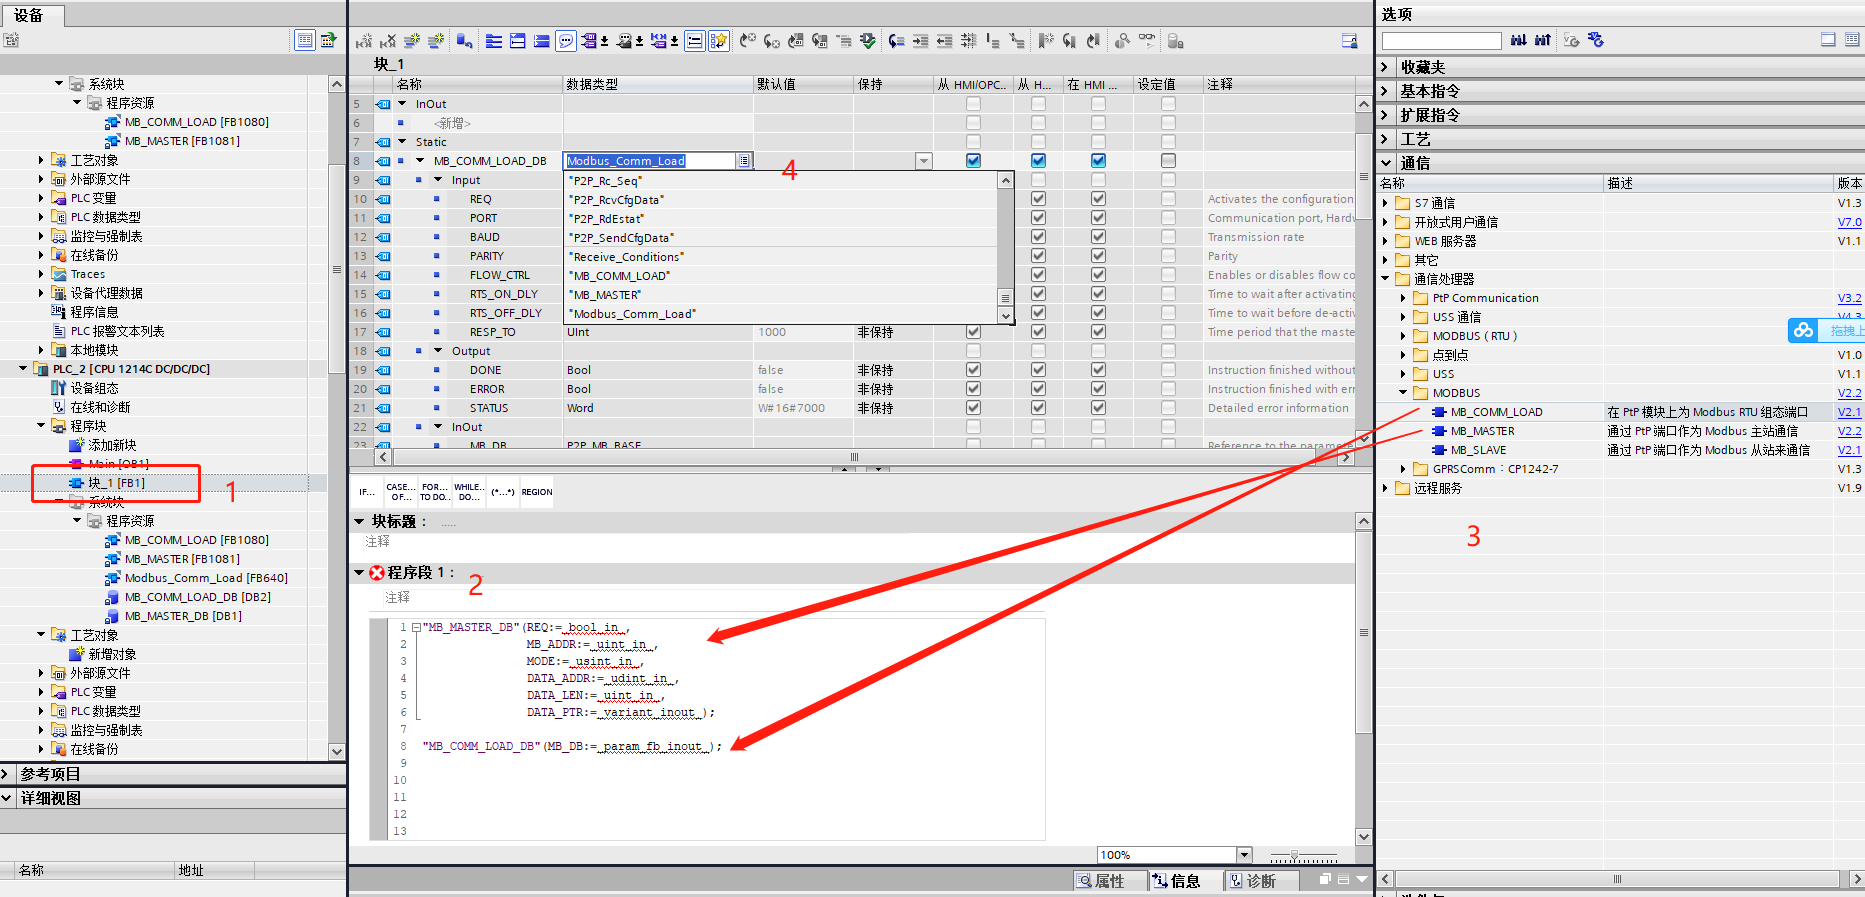Insert an IF... code snippet

click(x=367, y=492)
